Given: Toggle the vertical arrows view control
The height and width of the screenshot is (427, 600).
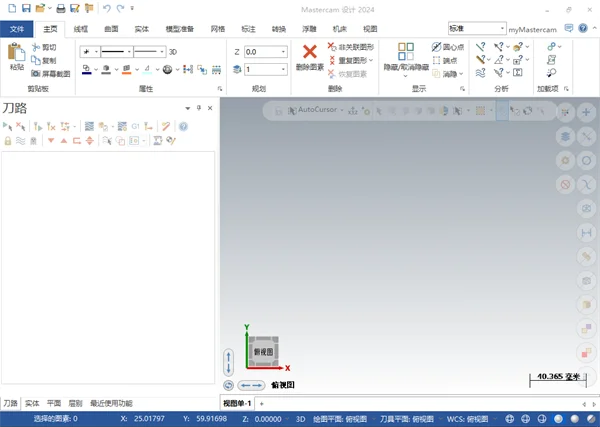Looking at the screenshot, I should click(228, 362).
